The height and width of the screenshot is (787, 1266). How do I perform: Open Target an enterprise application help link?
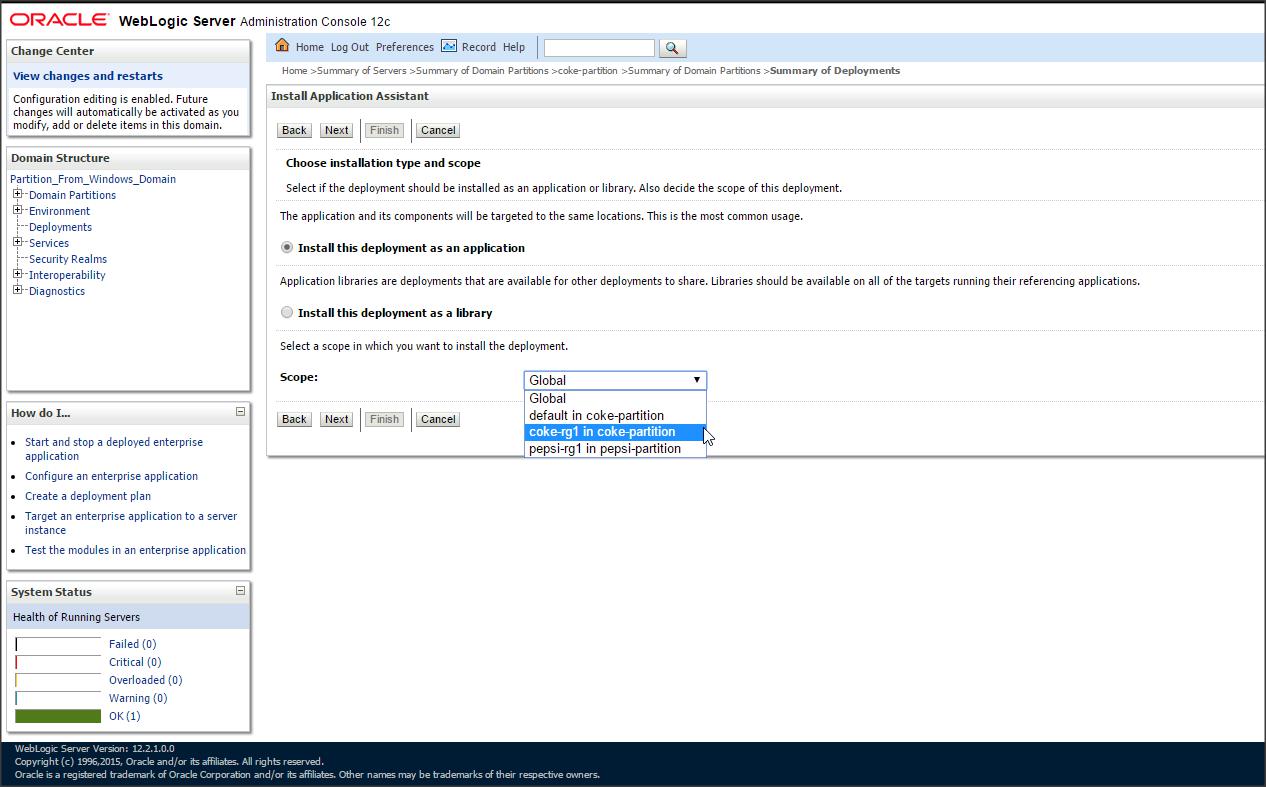(x=131, y=523)
